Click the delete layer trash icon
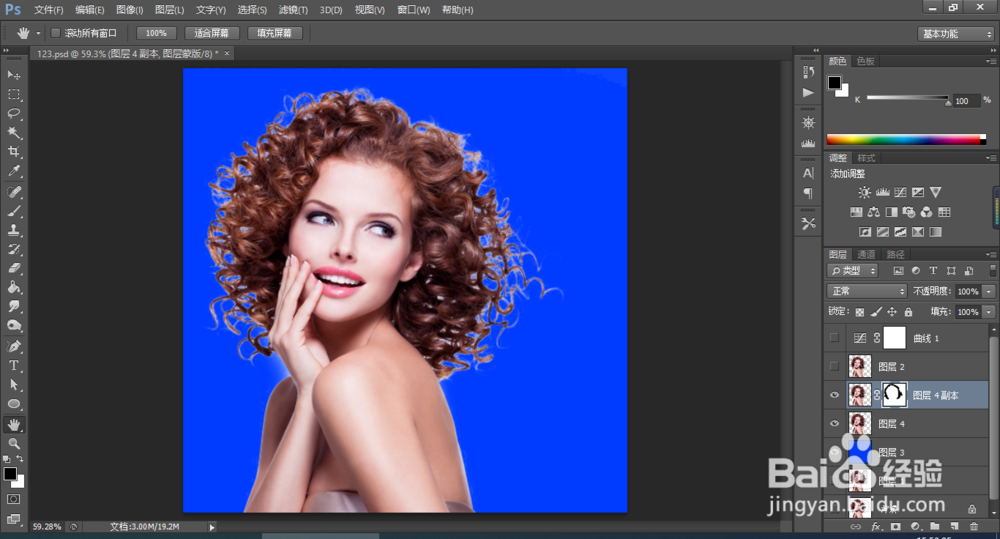 click(973, 526)
